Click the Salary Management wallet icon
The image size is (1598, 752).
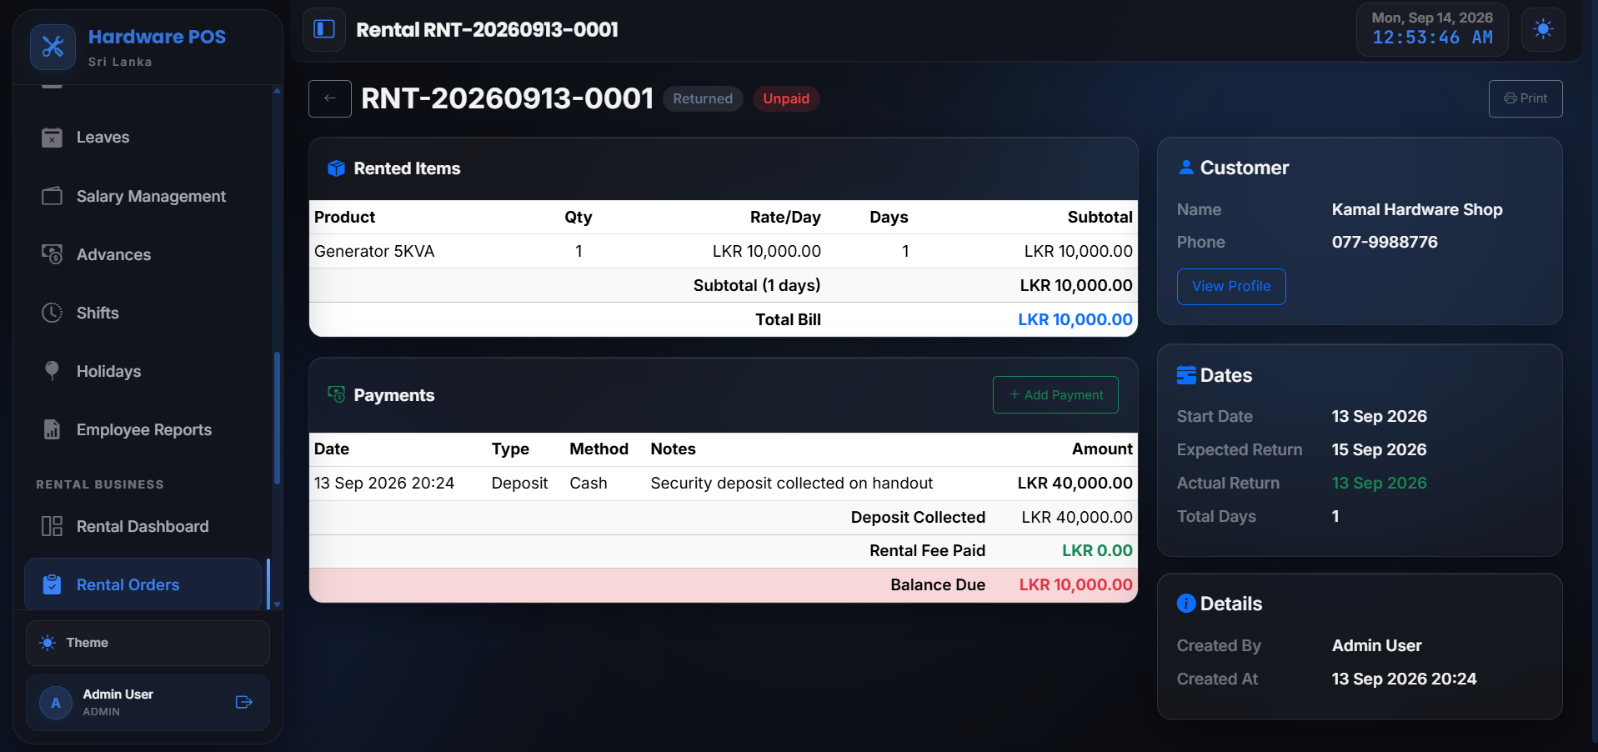click(x=52, y=196)
